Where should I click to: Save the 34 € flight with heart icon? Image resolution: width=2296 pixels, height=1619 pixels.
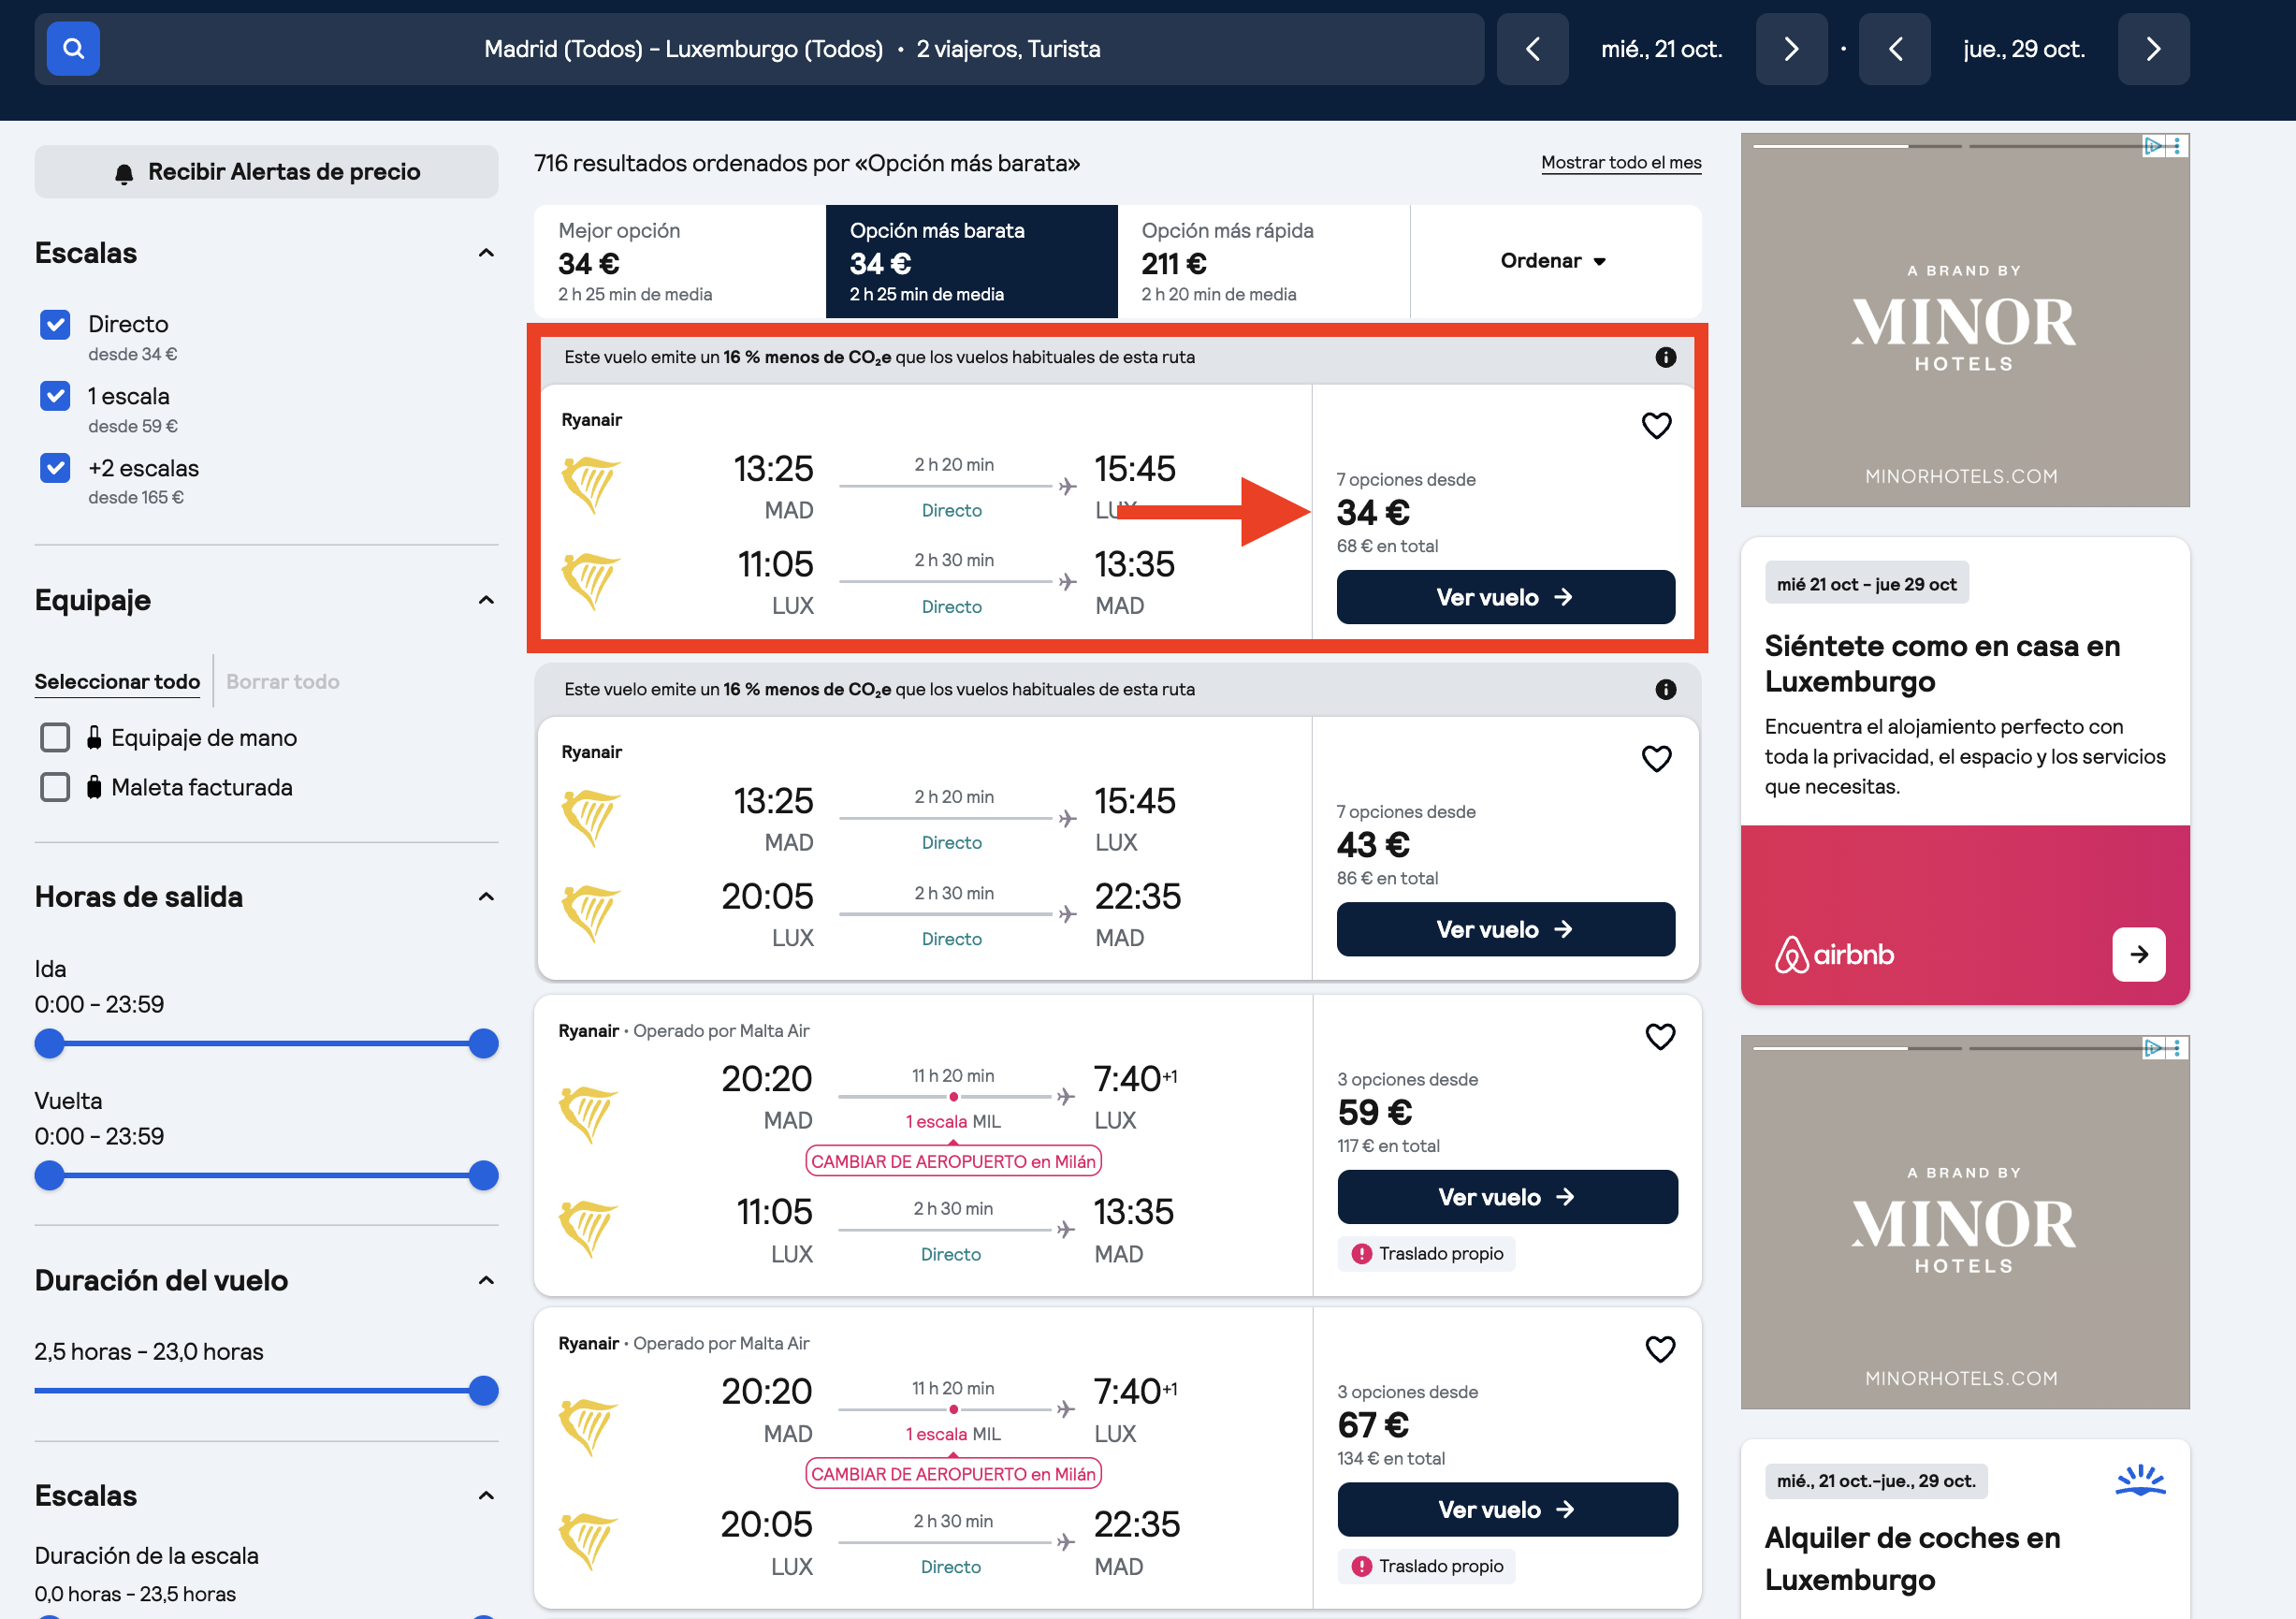(1656, 425)
